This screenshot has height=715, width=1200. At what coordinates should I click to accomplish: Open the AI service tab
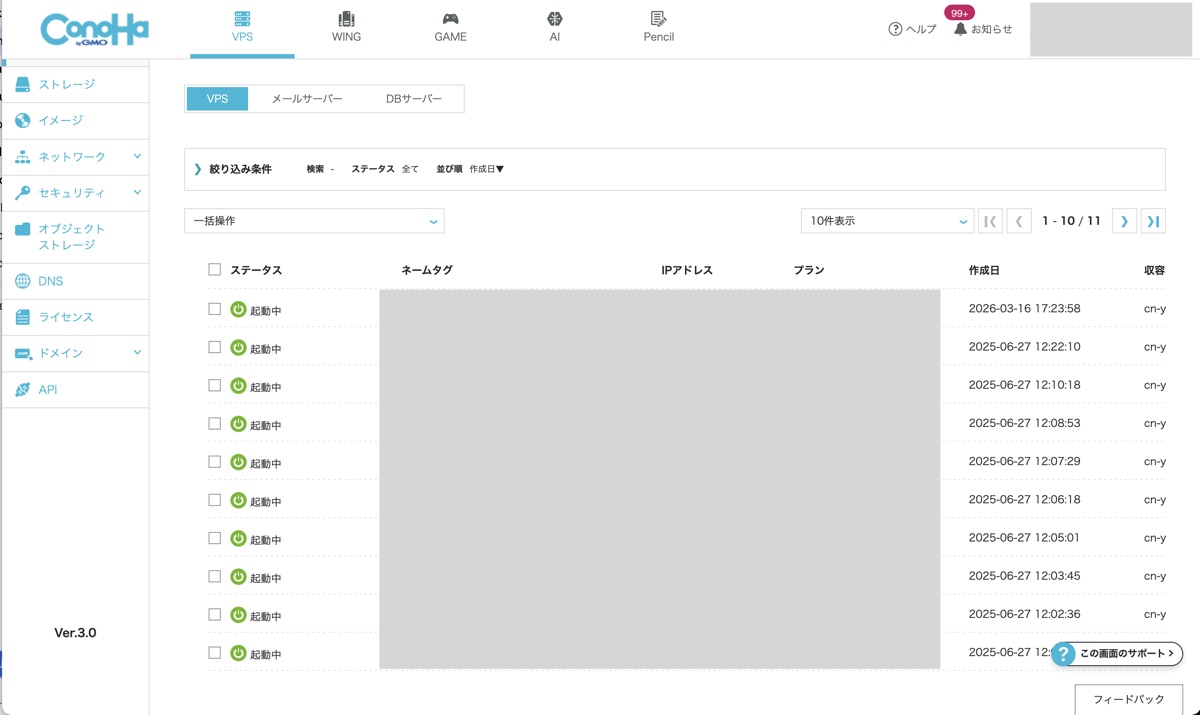click(555, 28)
